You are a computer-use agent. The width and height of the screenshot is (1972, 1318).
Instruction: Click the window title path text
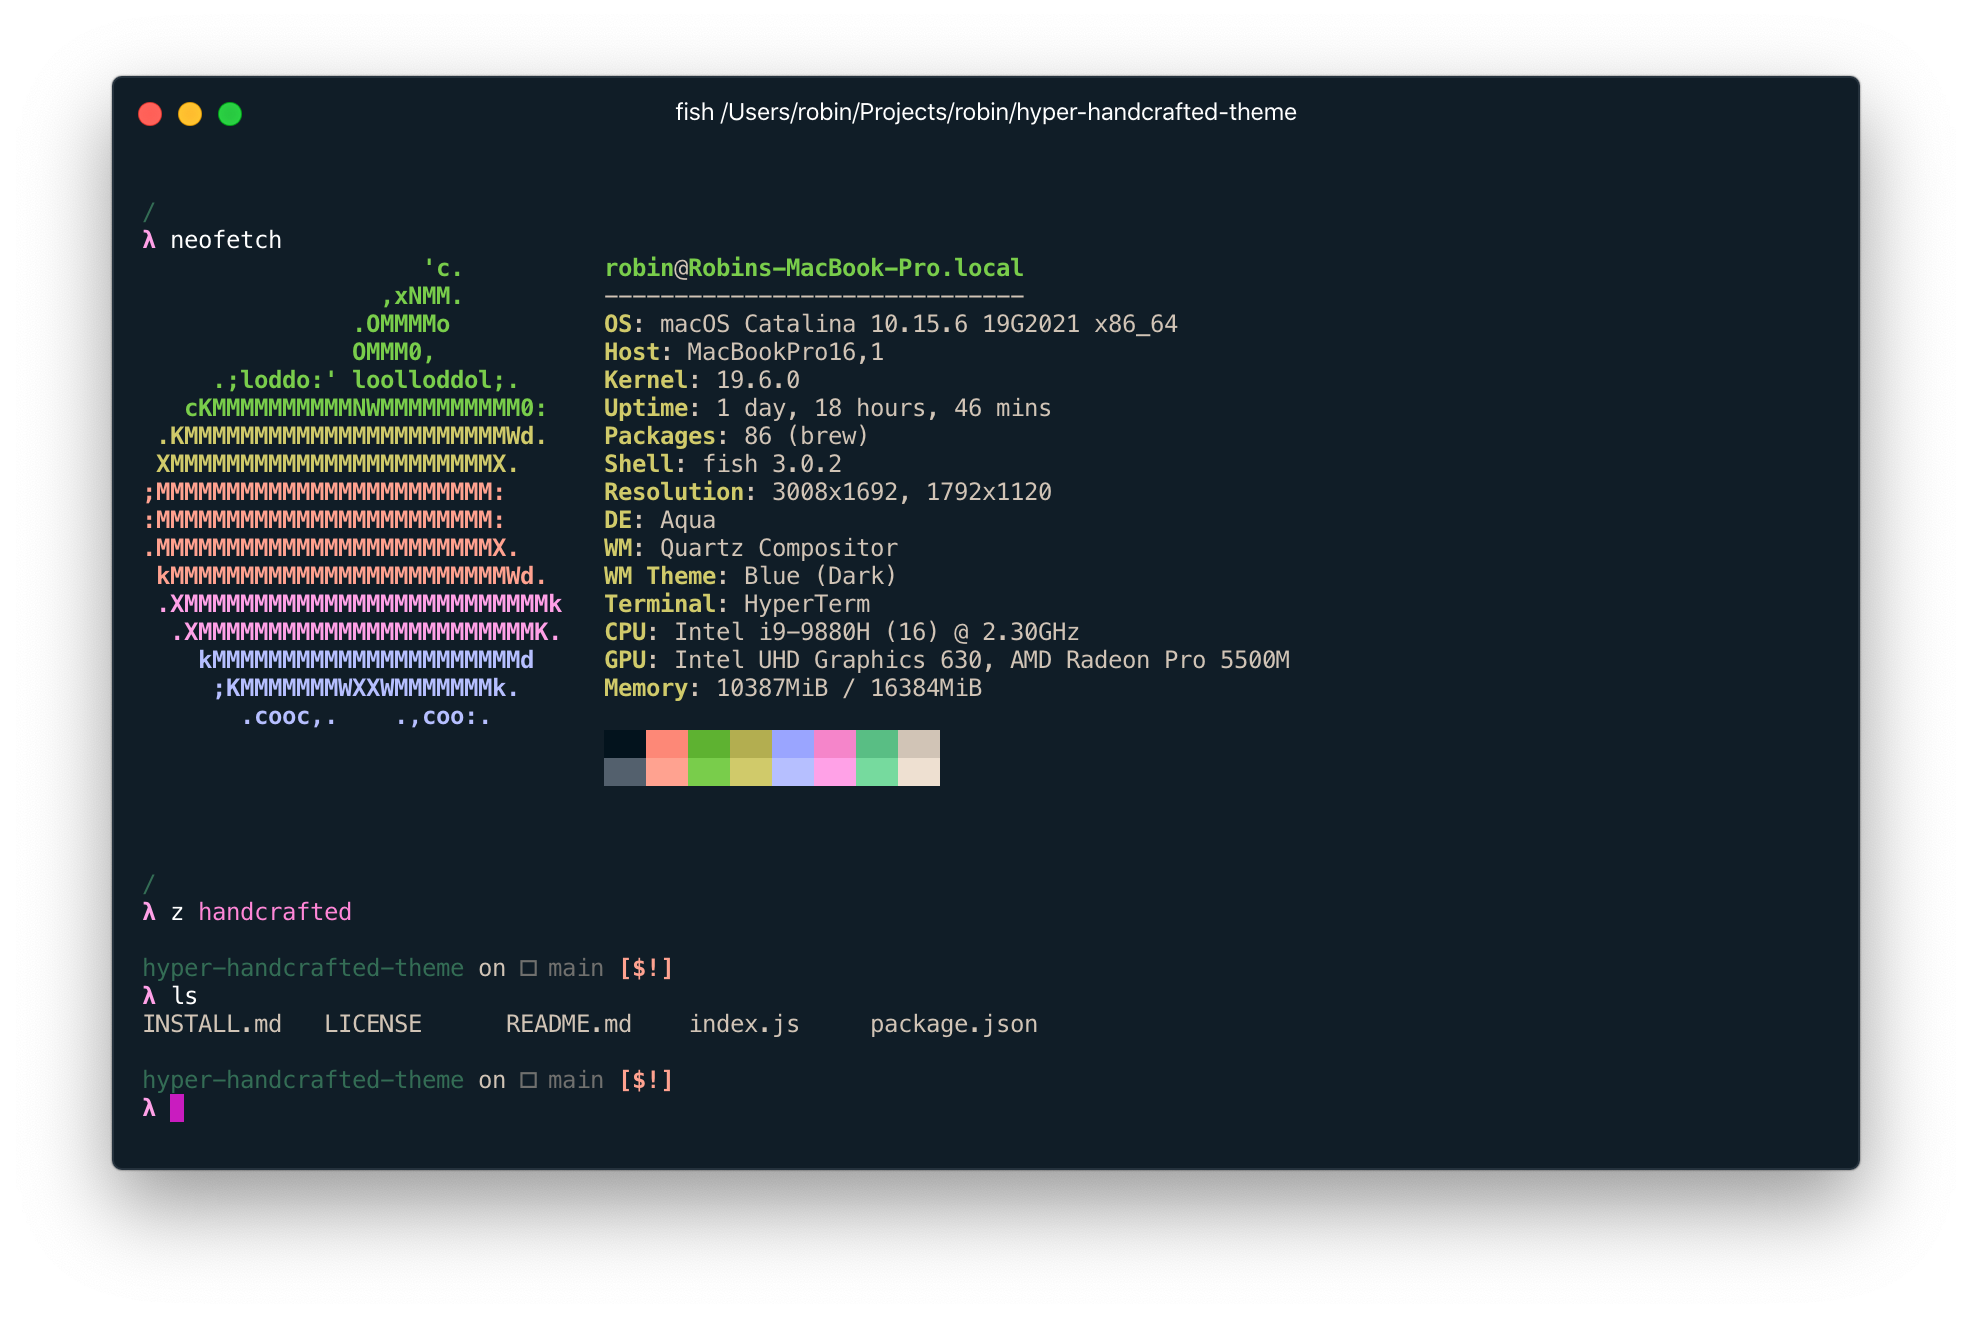pos(985,112)
